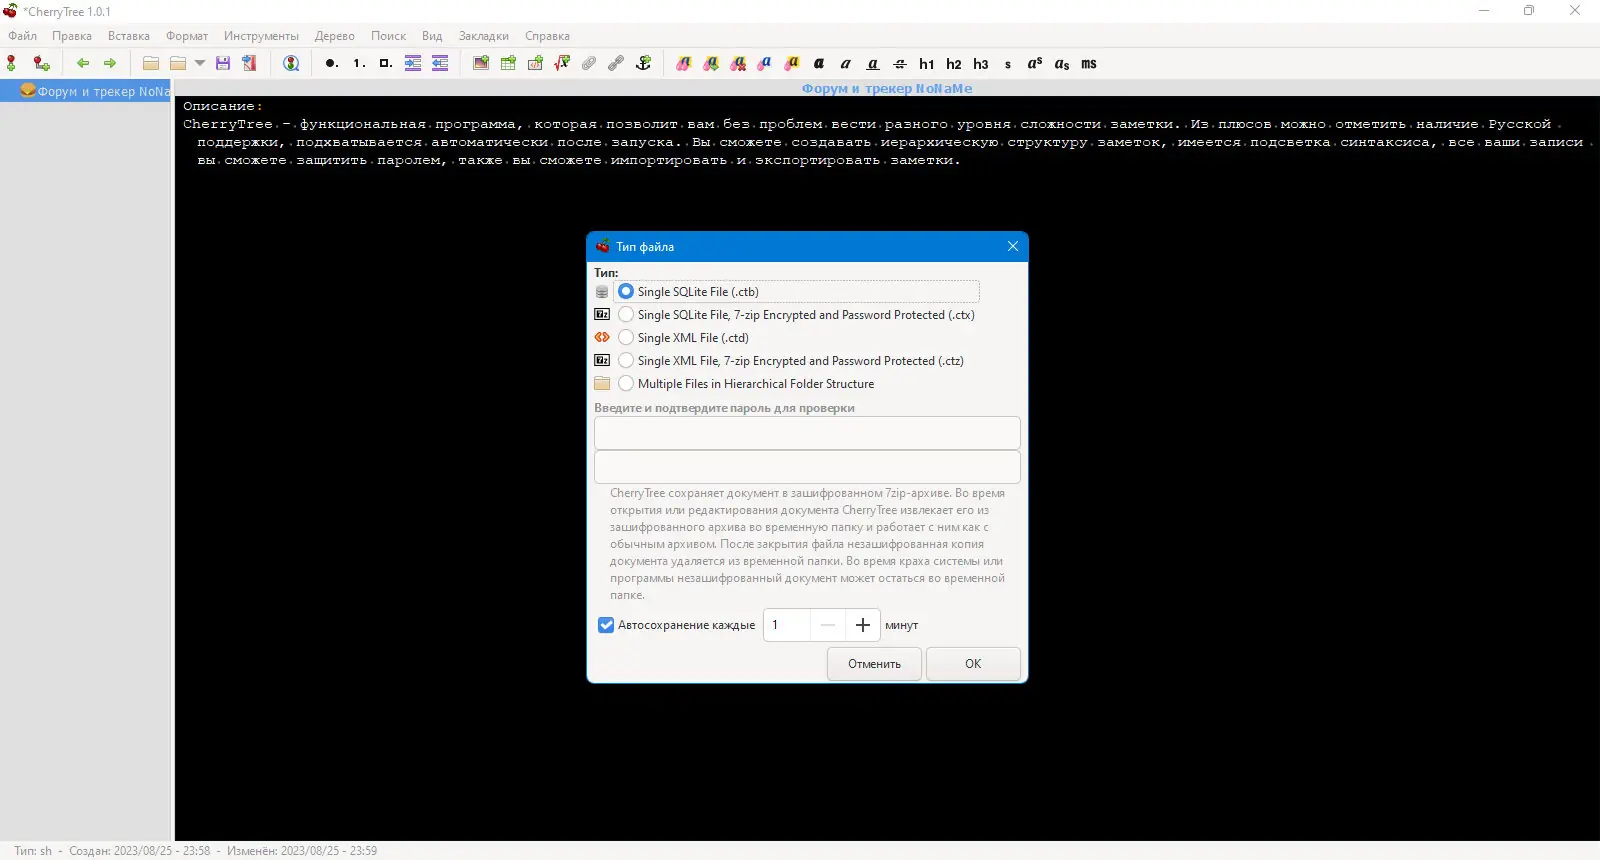Screen dimensions: 1600x860
Task: Add a subnode via toolbar
Action: click(41, 63)
